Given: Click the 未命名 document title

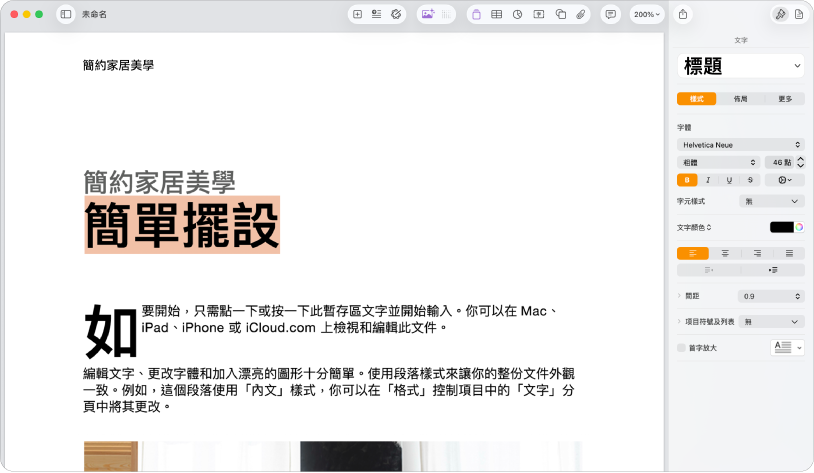Looking at the screenshot, I should (94, 15).
